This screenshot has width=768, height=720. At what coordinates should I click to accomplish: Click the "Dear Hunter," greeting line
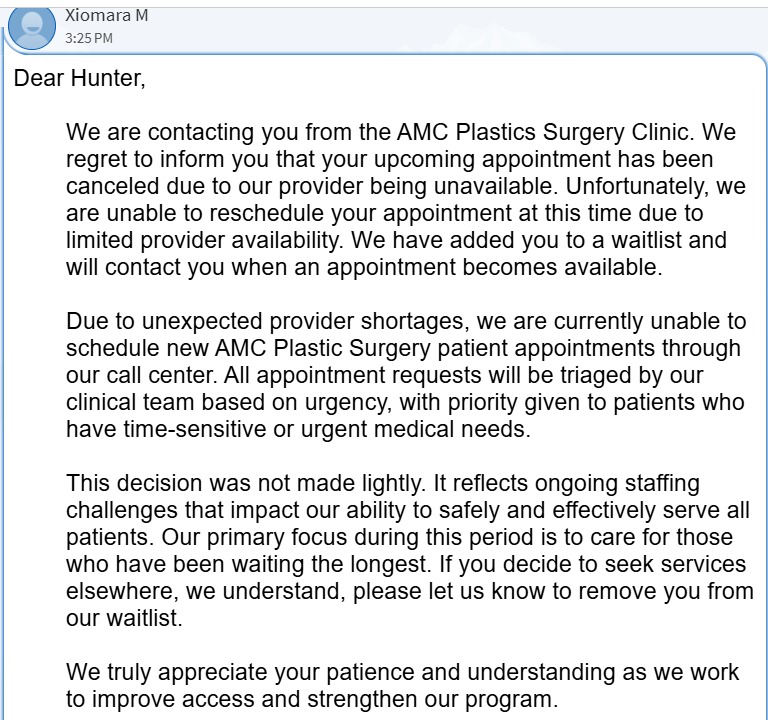point(80,80)
